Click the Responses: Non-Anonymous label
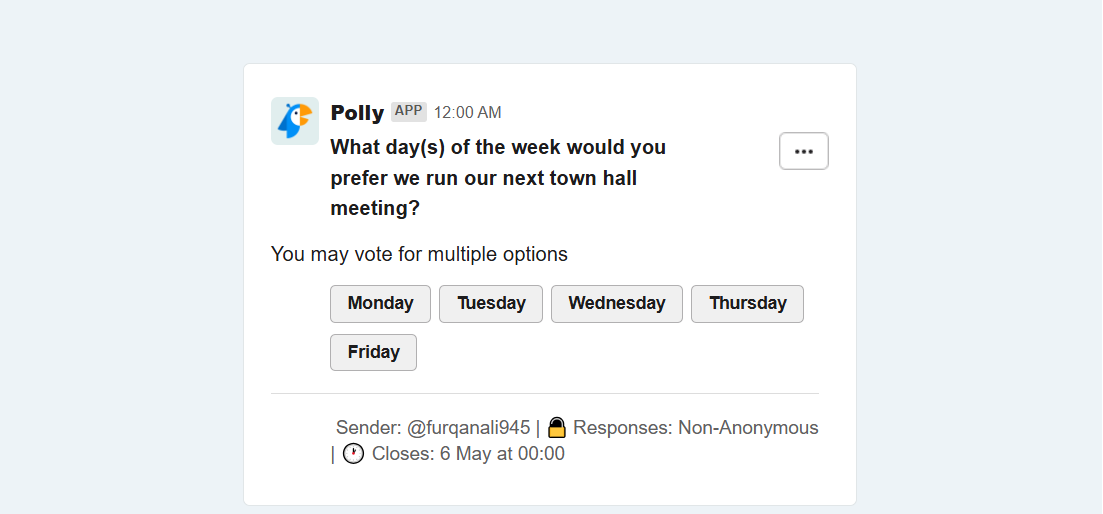1103x514 pixels. (x=696, y=428)
